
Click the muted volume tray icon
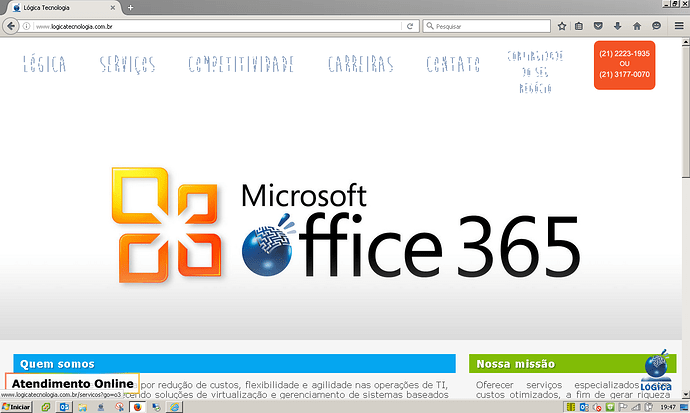[x=597, y=407]
